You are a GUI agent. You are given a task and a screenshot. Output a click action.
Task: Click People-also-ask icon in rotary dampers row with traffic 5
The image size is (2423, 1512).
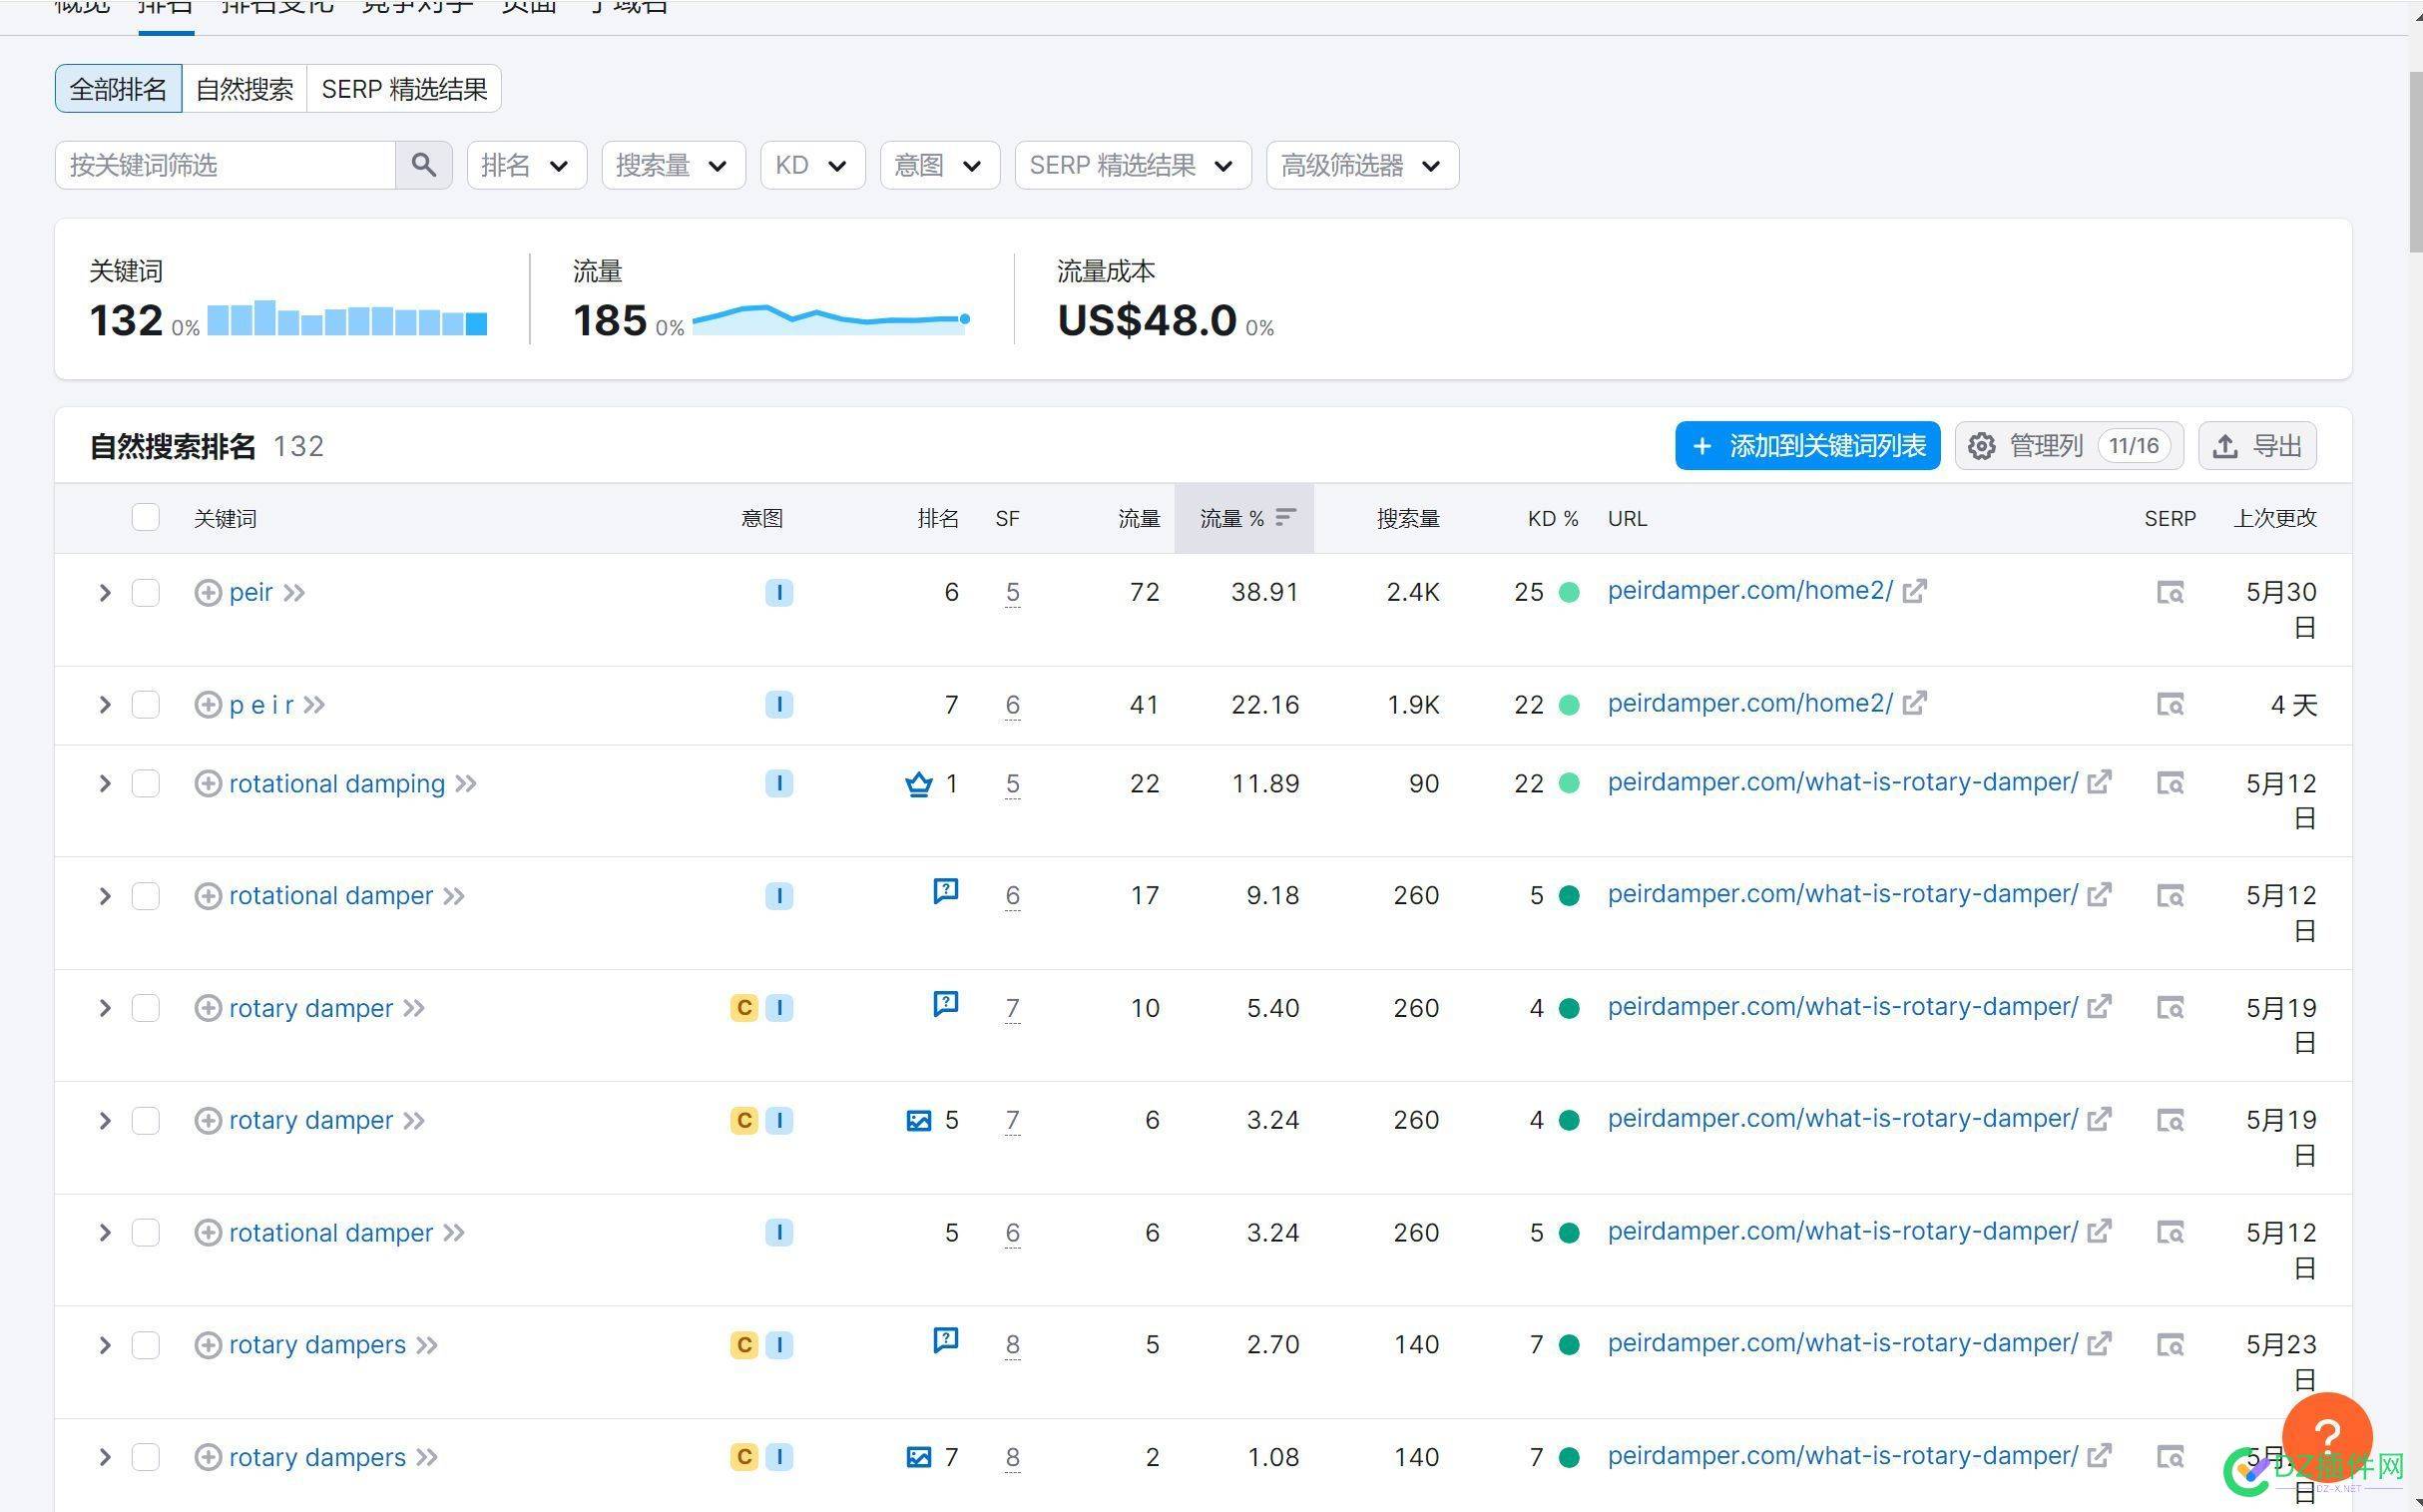coord(945,1339)
